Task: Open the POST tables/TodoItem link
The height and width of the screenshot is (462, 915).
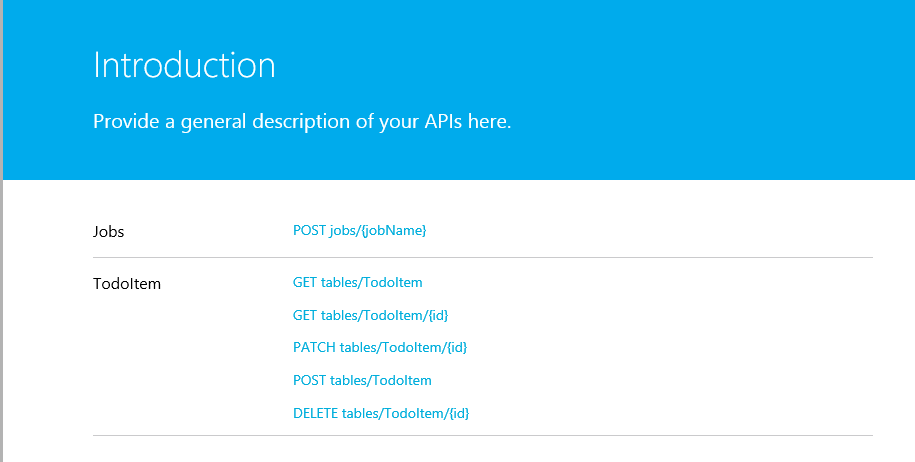Action: [x=362, y=381]
